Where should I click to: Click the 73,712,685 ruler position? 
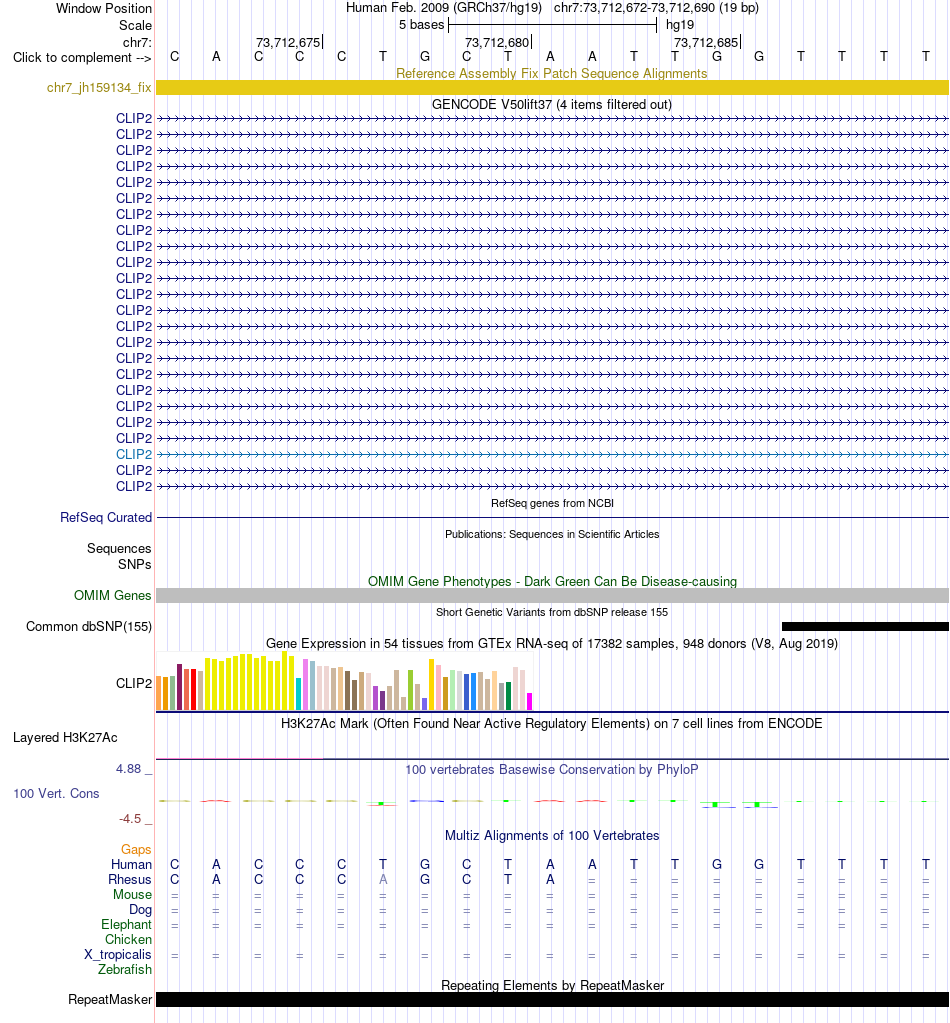pos(706,42)
